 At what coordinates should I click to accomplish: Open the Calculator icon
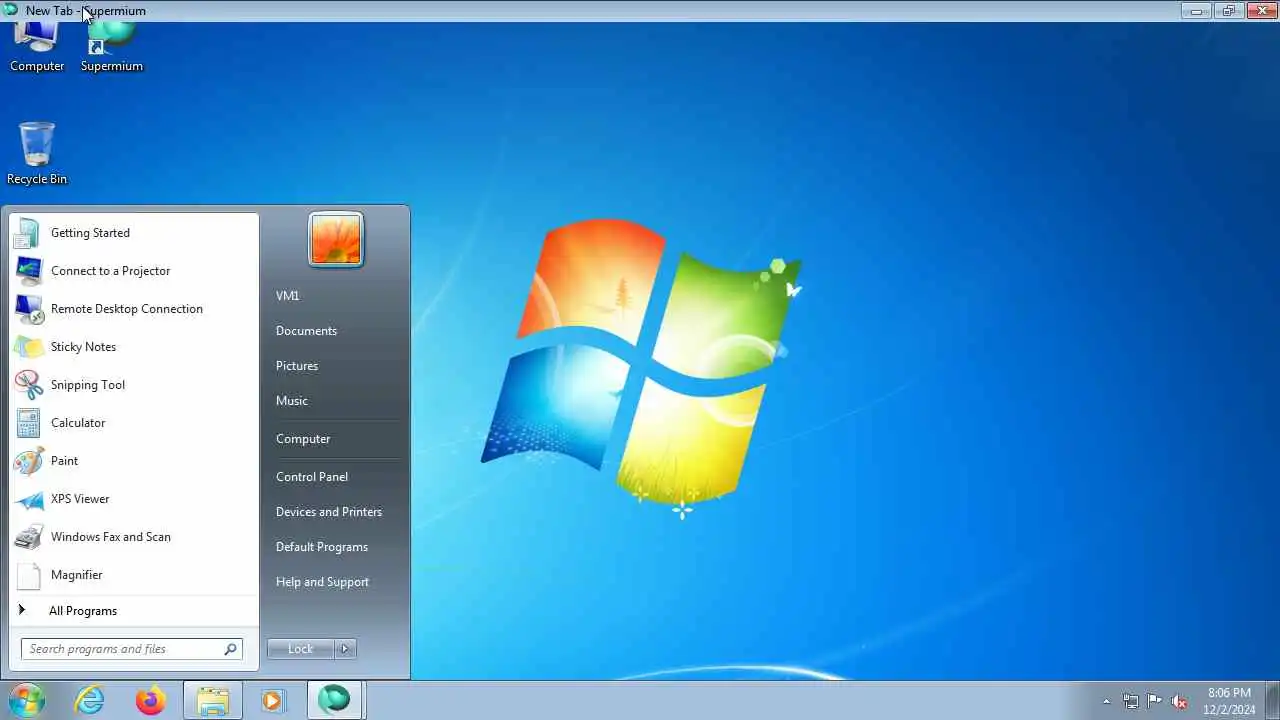[28, 423]
